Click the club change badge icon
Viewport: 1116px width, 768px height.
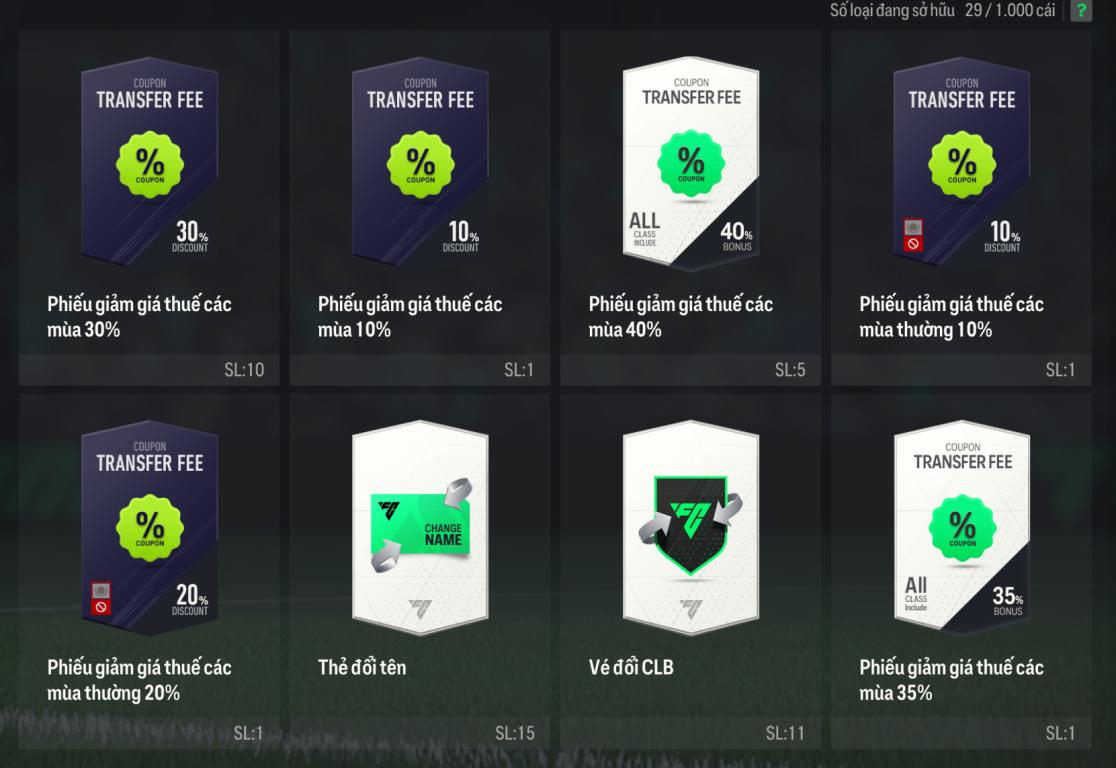[x=690, y=525]
